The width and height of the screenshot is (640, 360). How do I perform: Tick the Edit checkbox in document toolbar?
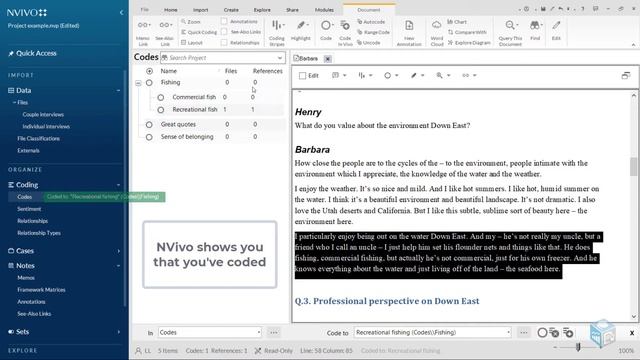302,76
